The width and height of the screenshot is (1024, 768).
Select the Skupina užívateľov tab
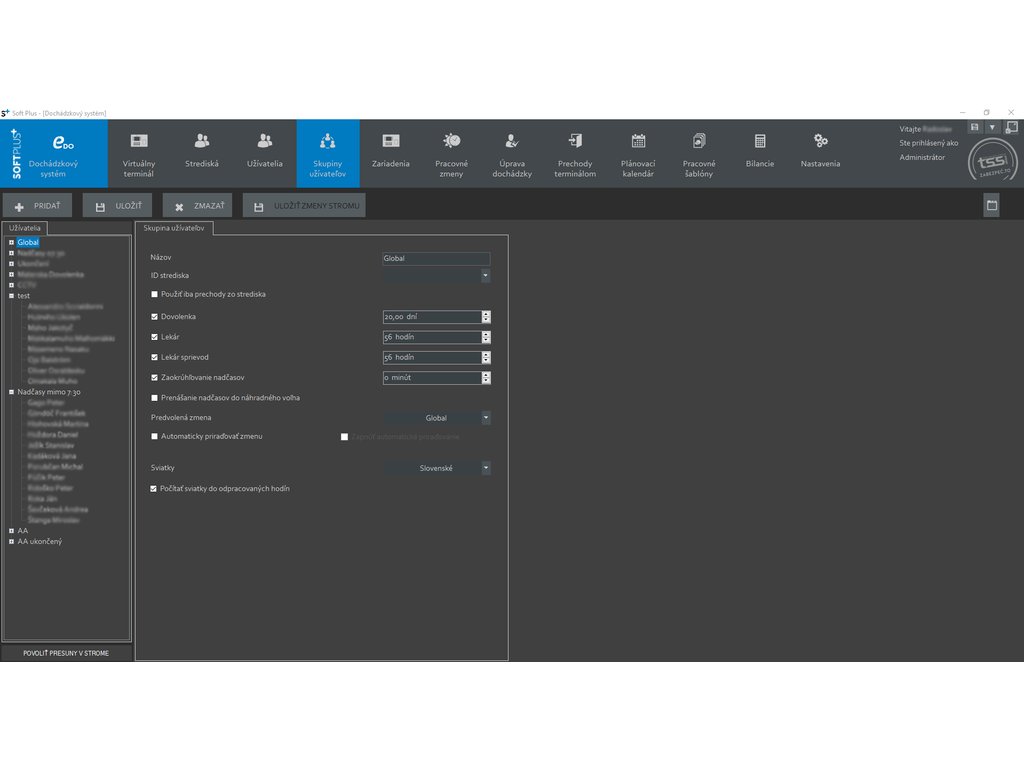(174, 228)
